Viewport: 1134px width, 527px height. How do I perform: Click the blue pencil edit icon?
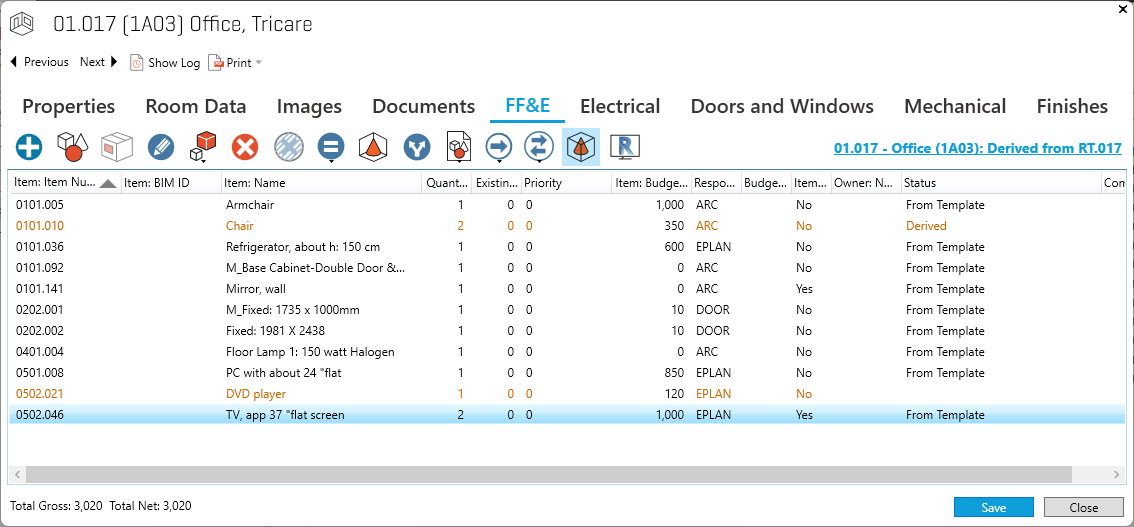point(160,148)
